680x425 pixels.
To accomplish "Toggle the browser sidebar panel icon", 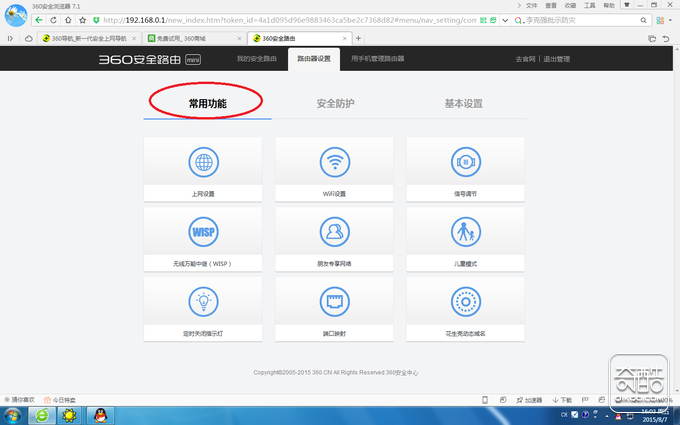I will pos(10,39).
